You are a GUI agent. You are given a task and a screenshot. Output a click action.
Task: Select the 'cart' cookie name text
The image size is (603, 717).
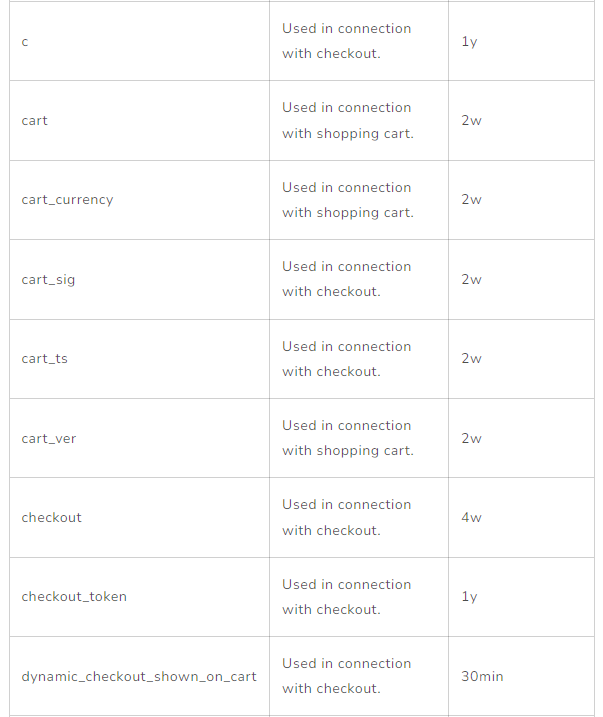pyautogui.click(x=35, y=121)
